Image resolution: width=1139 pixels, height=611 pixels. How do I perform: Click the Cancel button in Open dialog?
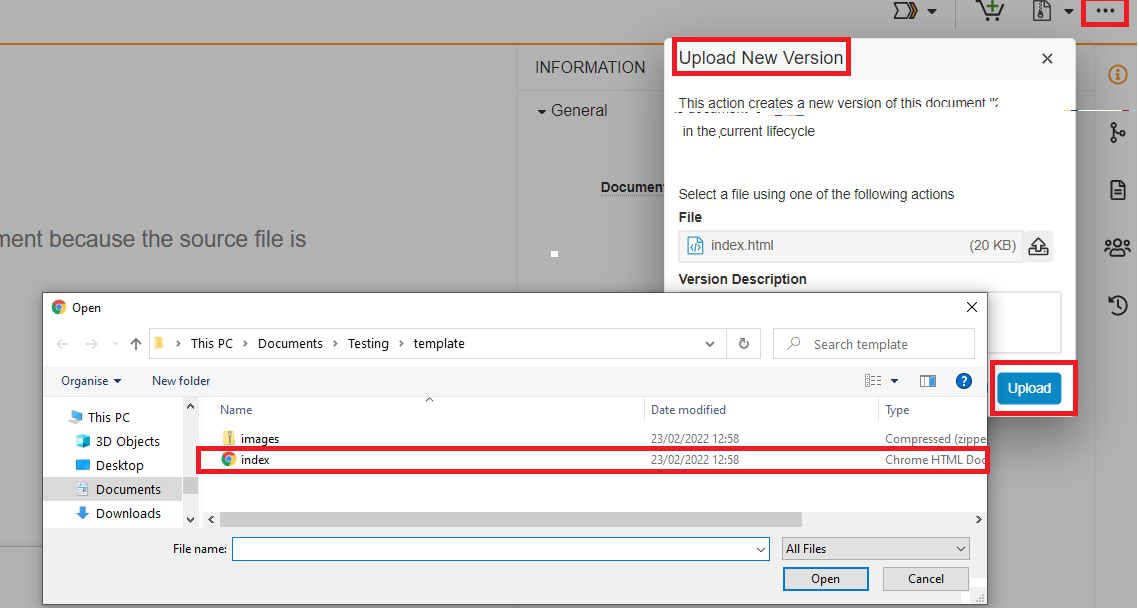[925, 579]
